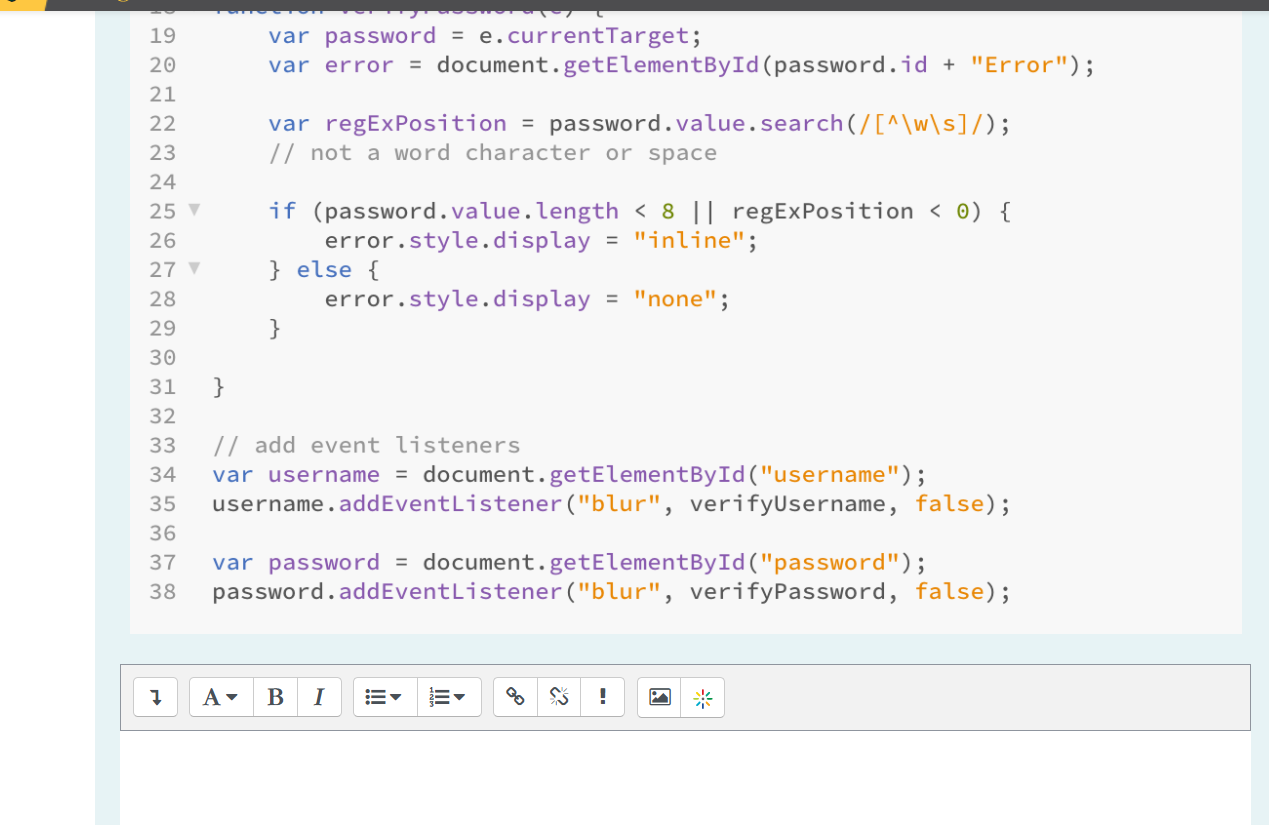1269x825 pixels.
Task: Click gutter line number 31
Action: [162, 386]
